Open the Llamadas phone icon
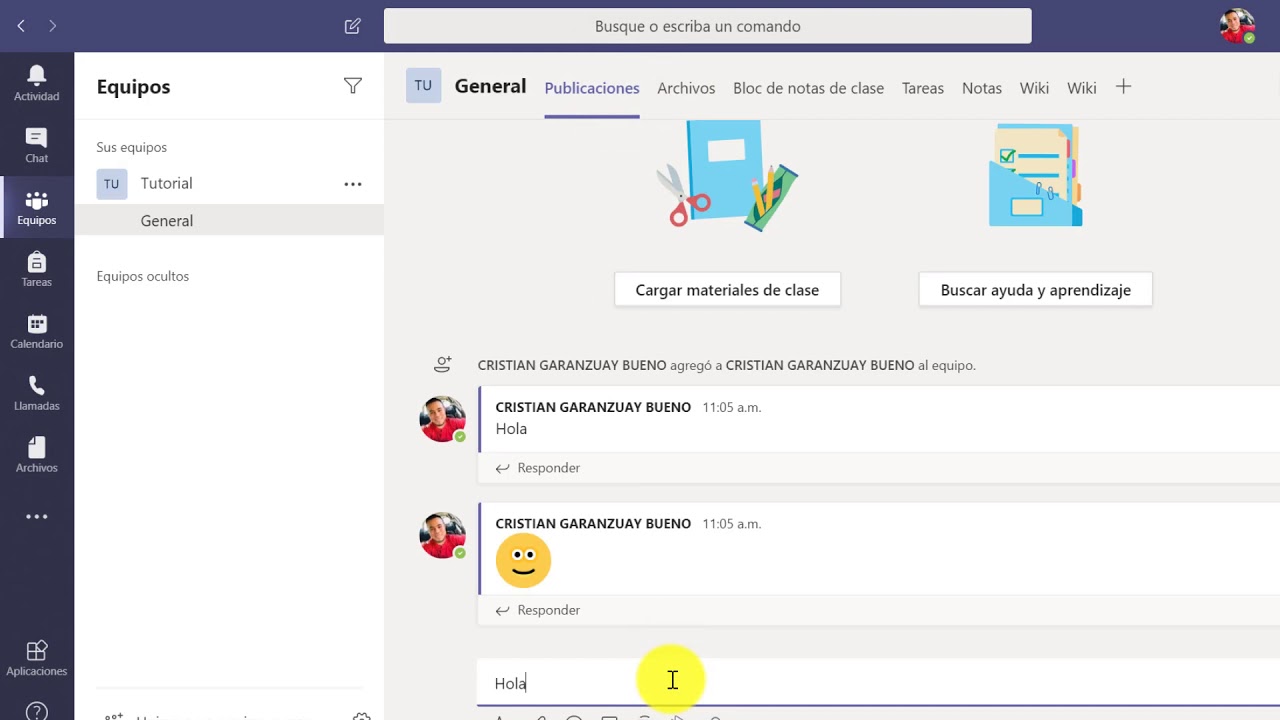This screenshot has width=1280, height=720. pos(36,393)
